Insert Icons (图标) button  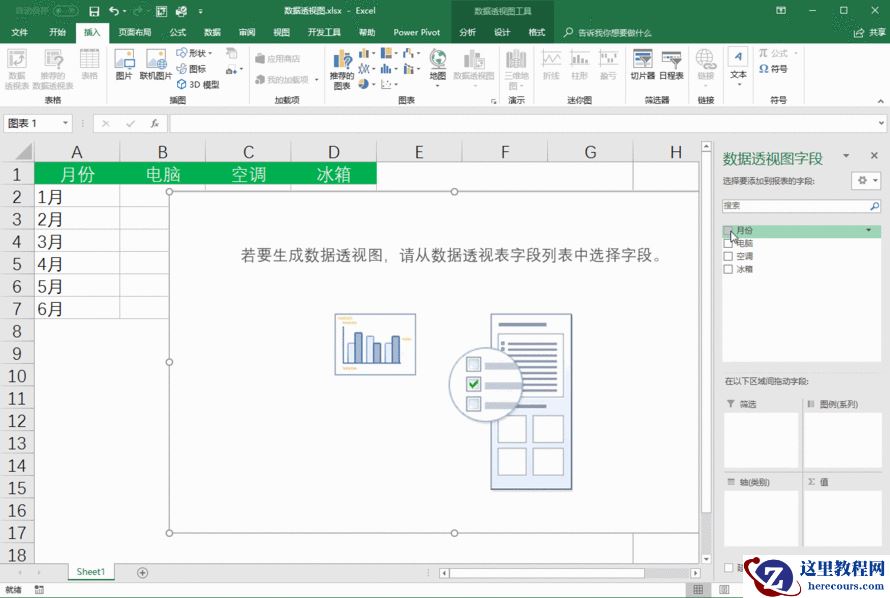pyautogui.click(x=191, y=69)
